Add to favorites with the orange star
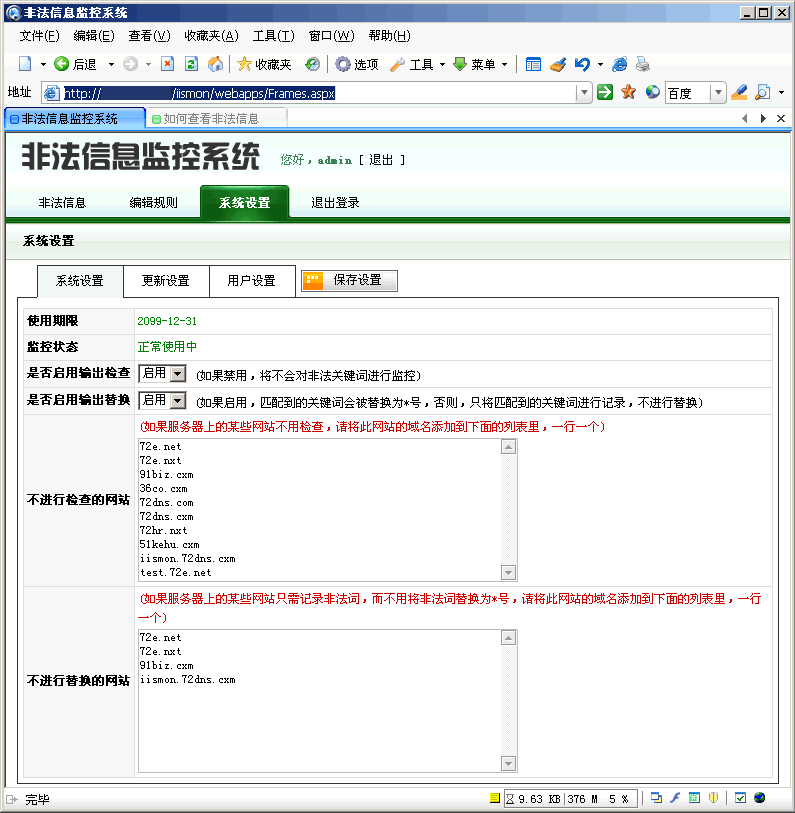 click(x=629, y=92)
